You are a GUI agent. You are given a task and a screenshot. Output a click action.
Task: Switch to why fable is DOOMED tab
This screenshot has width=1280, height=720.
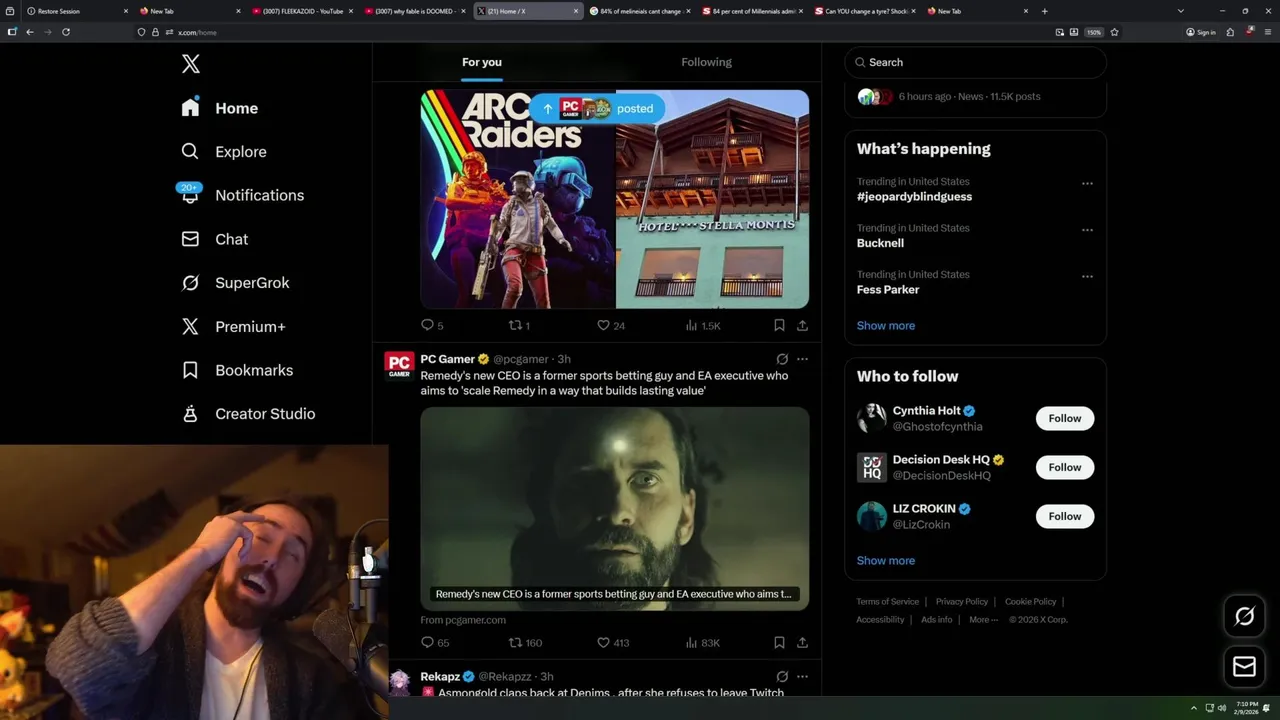(x=414, y=11)
